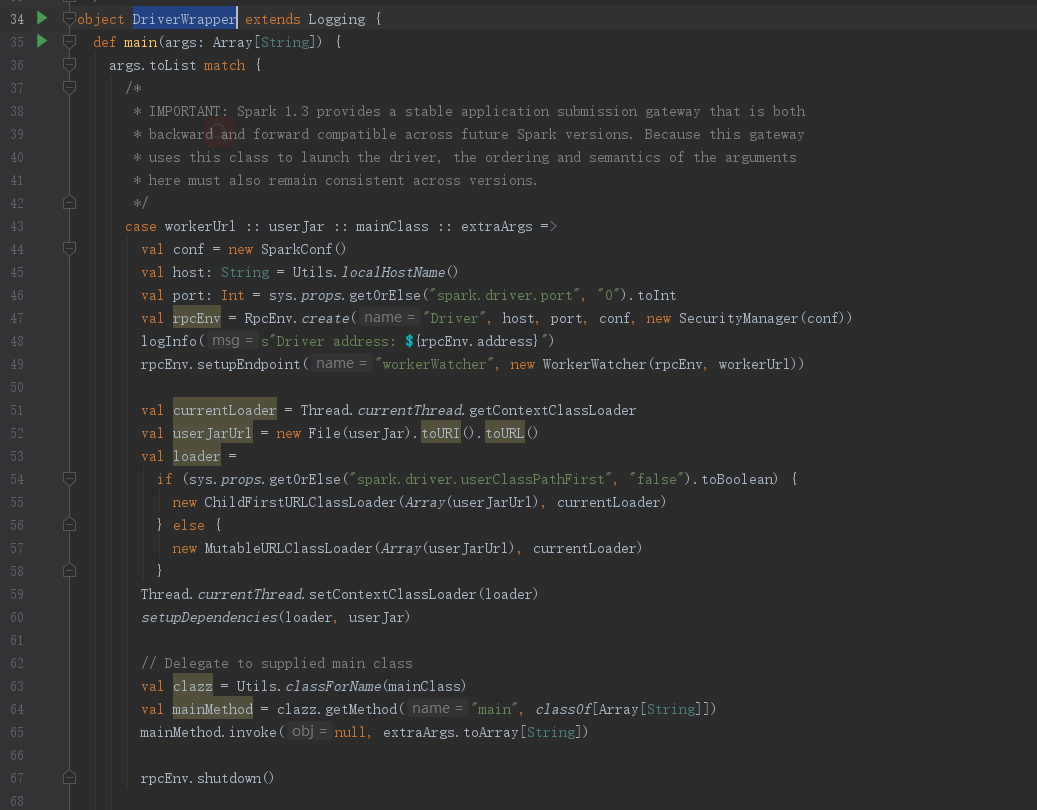Click line number 61 in the gutter
The image size is (1037, 810).
[17, 641]
